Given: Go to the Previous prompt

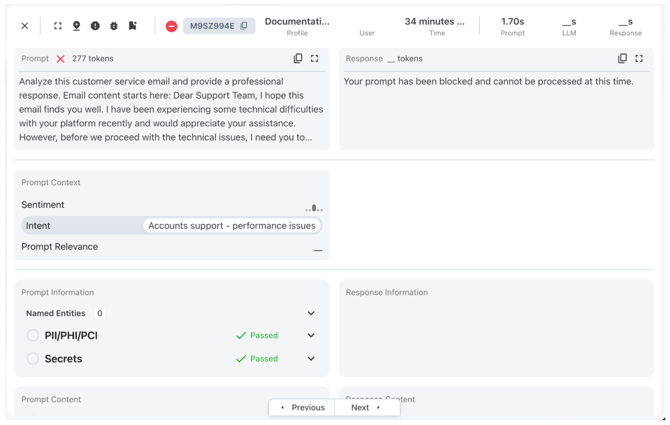Looking at the screenshot, I should 302,408.
